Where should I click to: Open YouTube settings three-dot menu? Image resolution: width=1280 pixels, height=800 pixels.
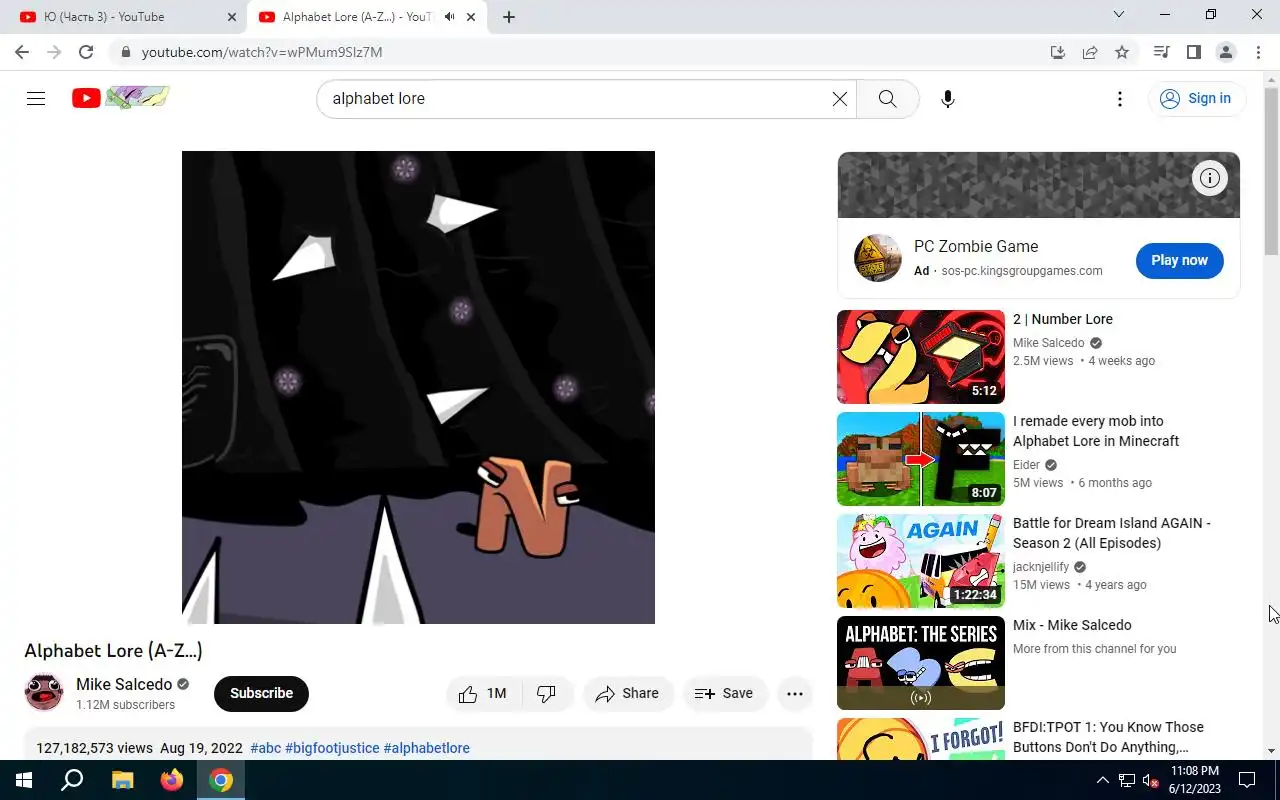[x=1120, y=98]
